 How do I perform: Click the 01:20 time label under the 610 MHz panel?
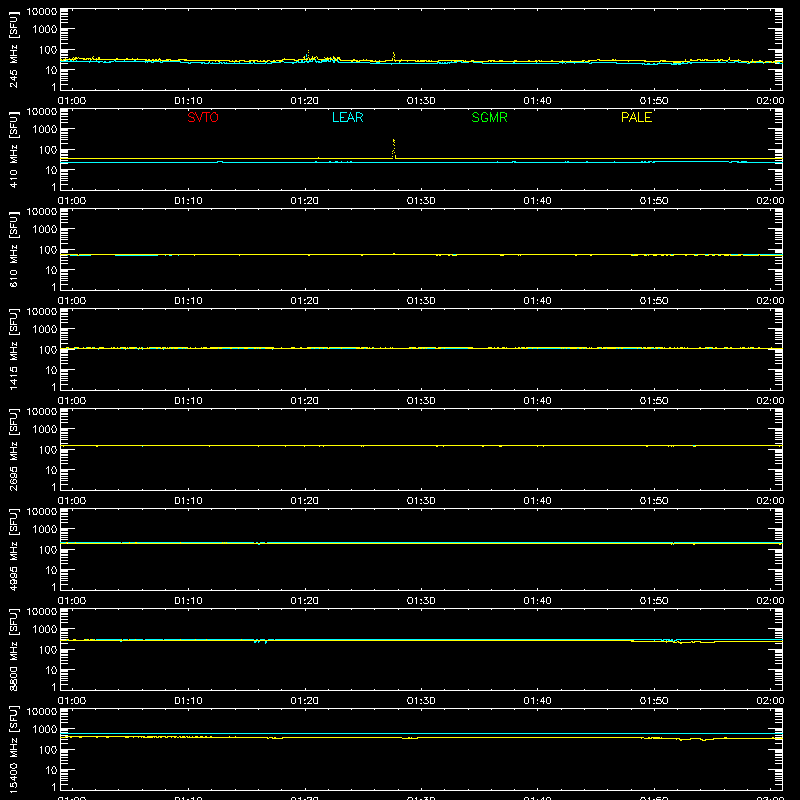[x=305, y=301]
